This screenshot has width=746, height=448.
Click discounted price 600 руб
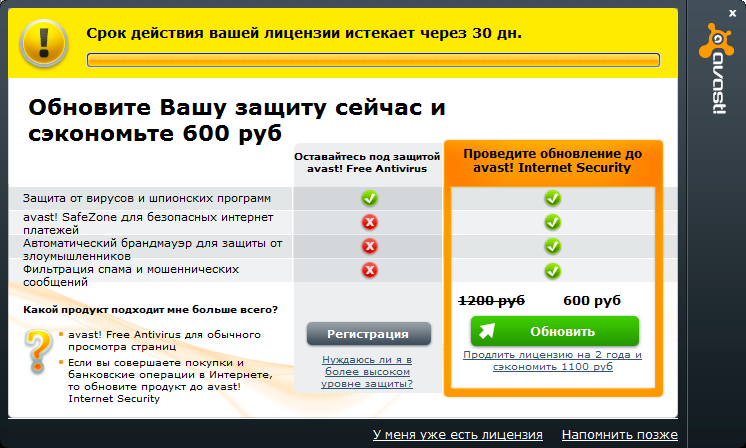pos(592,301)
